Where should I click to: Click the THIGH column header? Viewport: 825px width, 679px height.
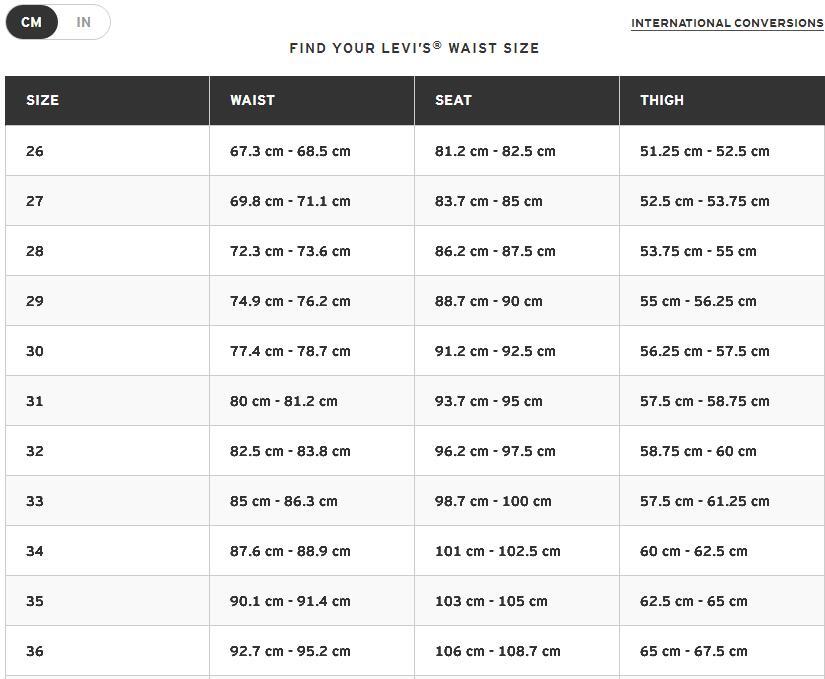(662, 100)
